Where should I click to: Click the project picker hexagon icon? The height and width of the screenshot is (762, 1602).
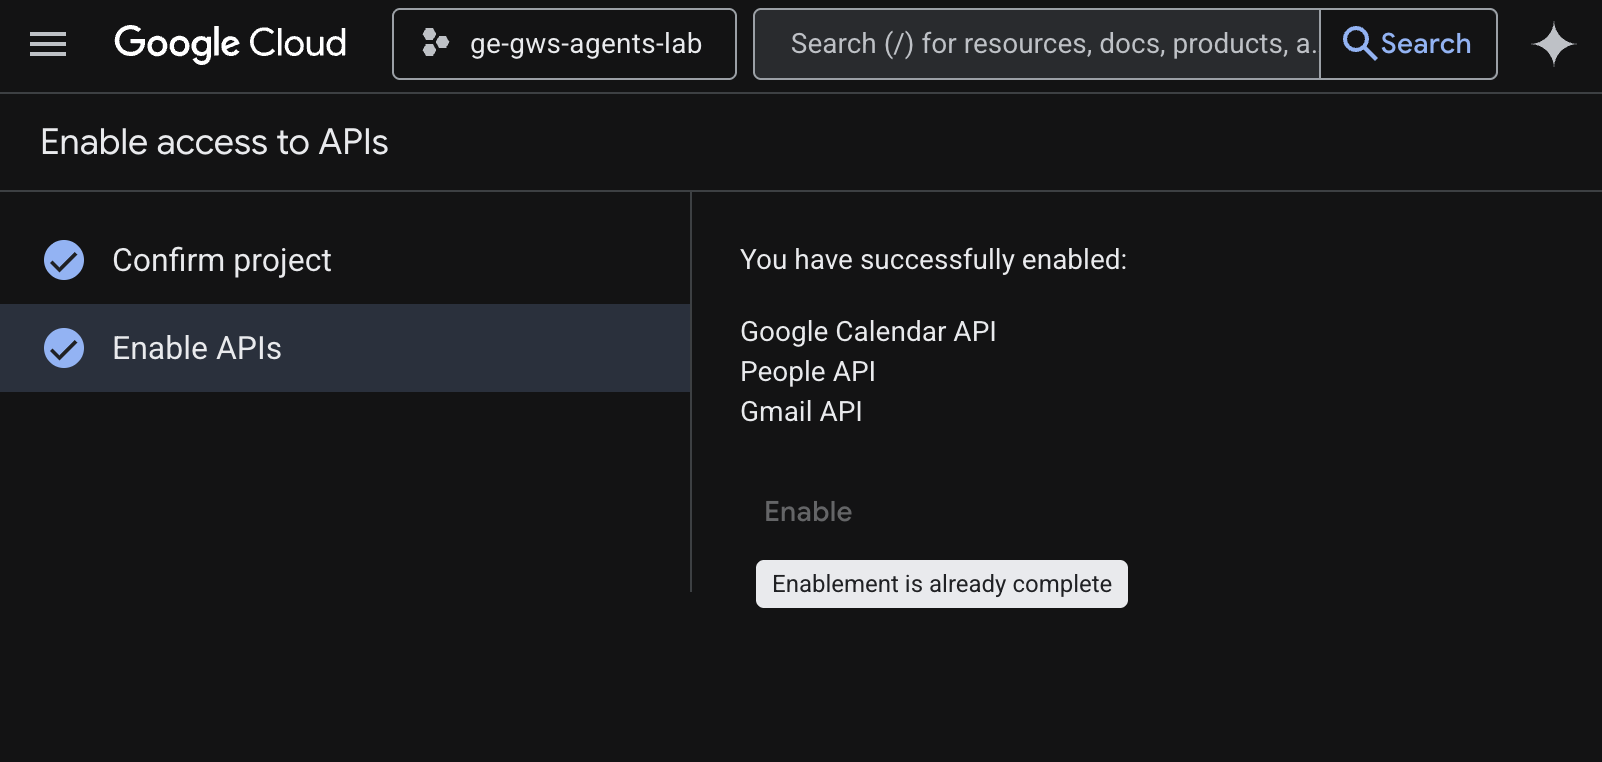point(435,43)
